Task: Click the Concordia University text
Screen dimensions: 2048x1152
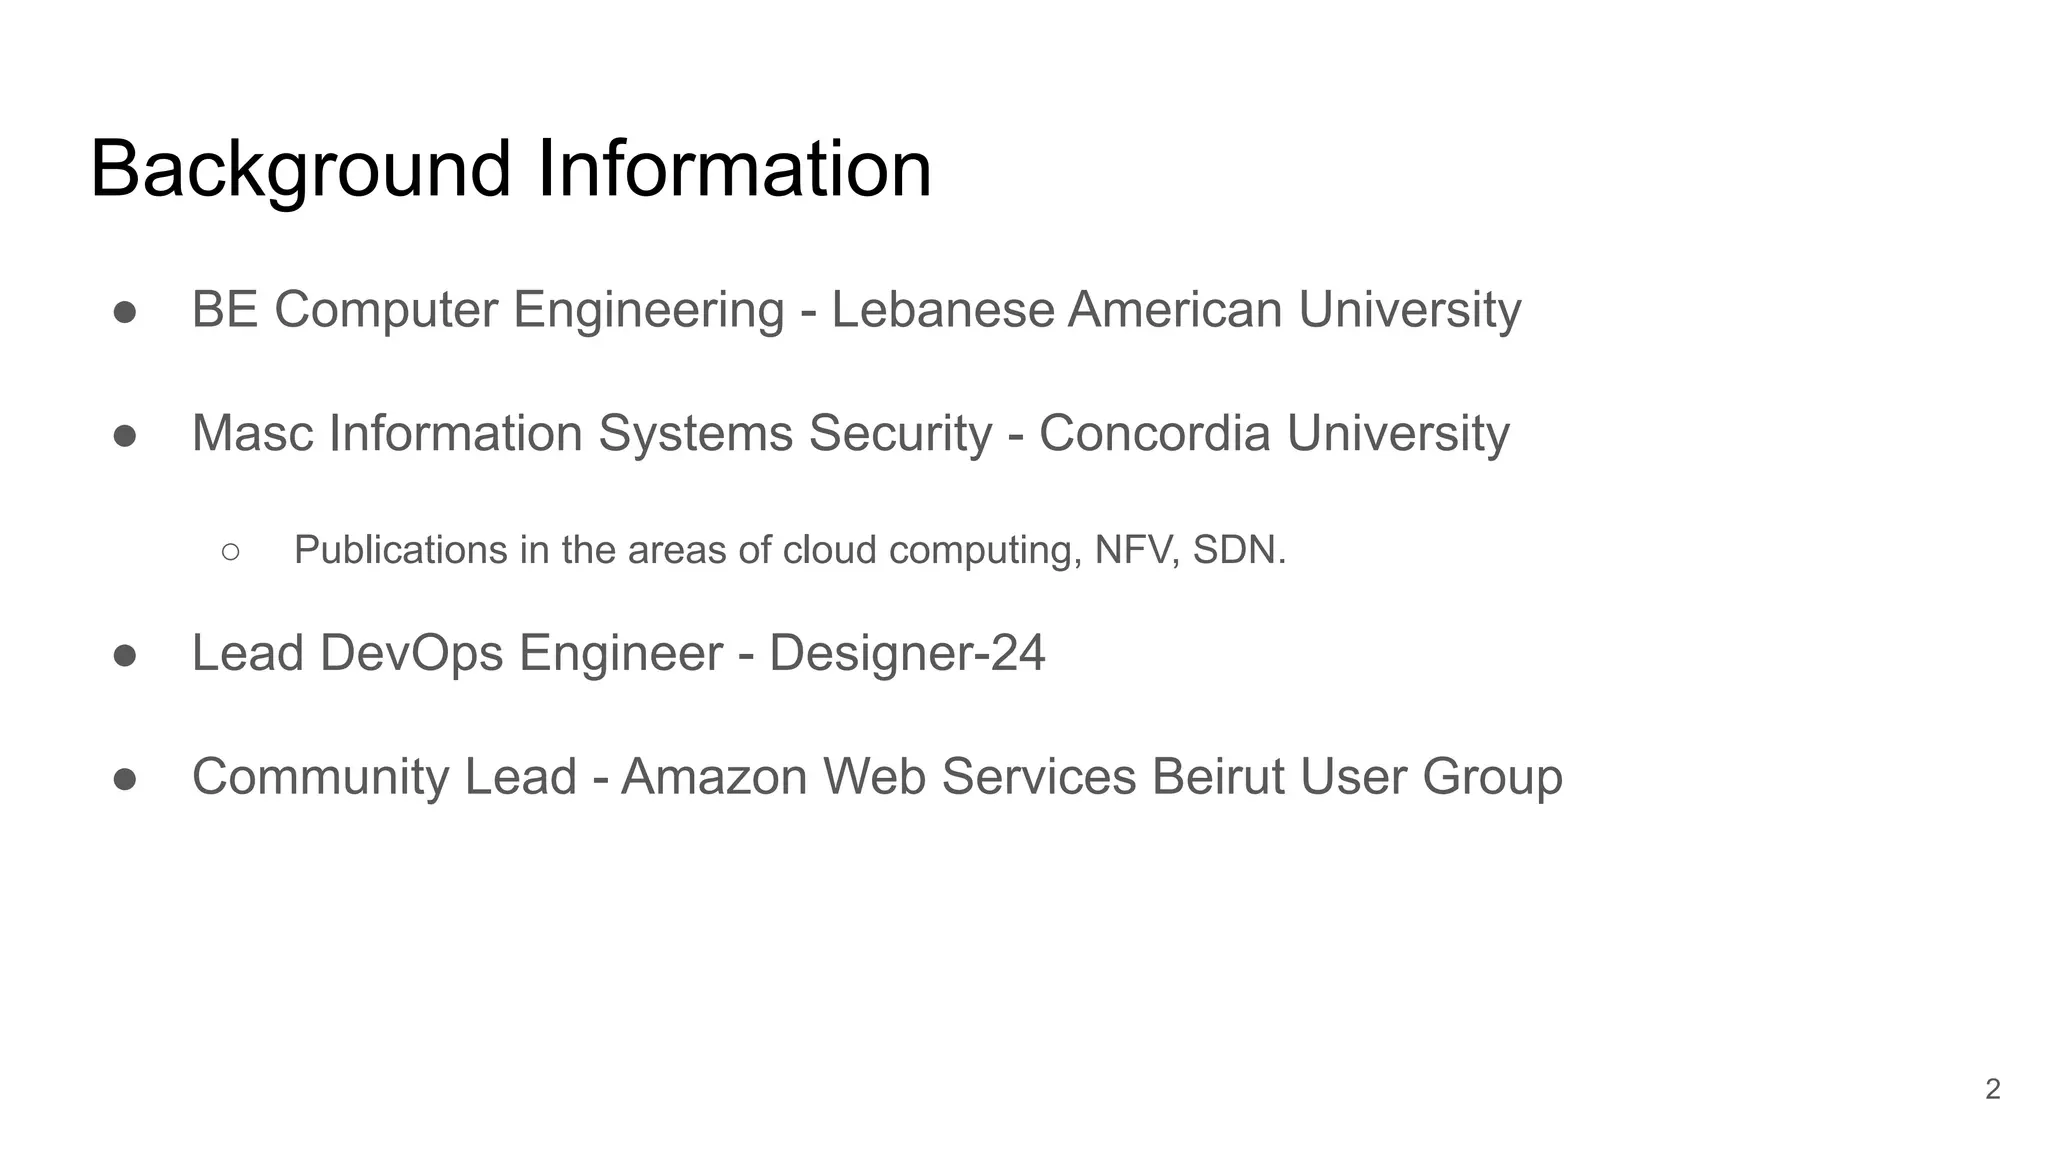Action: (1274, 434)
